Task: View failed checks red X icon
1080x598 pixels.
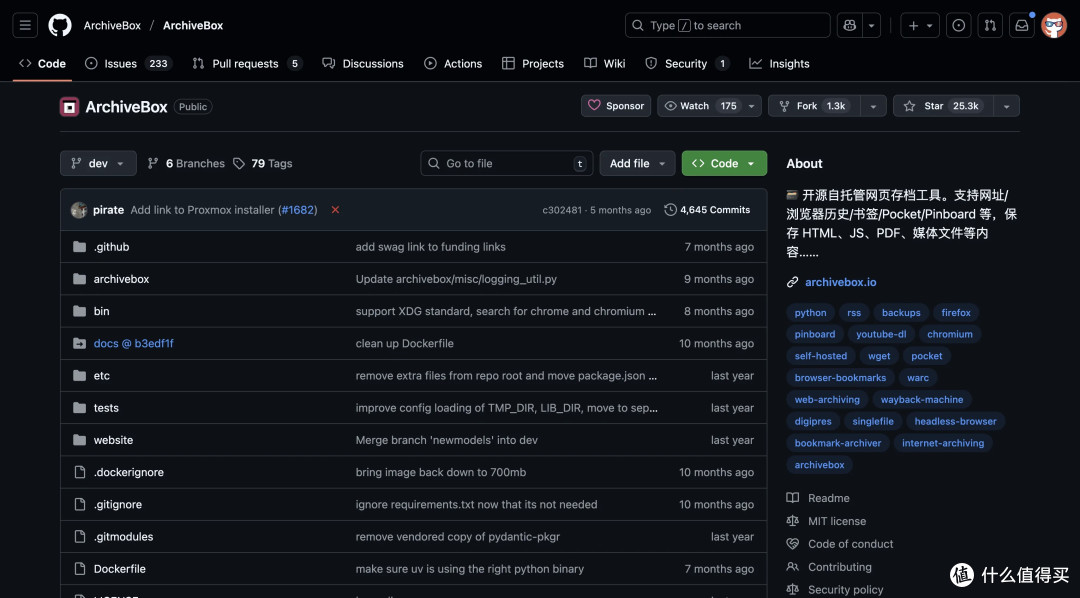Action: coord(335,209)
